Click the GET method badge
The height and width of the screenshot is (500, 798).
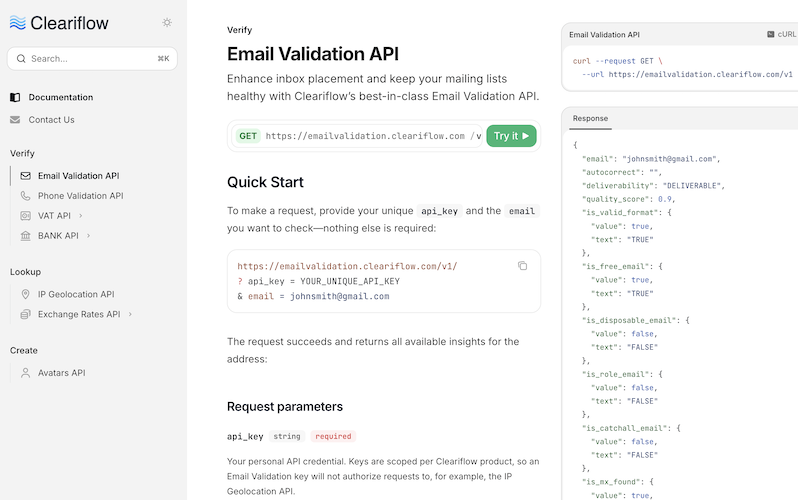click(x=248, y=136)
